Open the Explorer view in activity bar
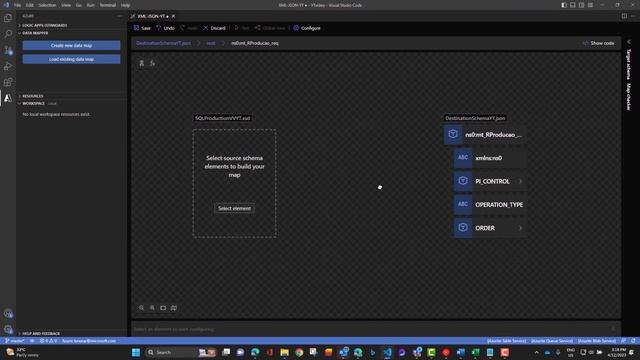This screenshot has width=640, height=360. coord(8,18)
